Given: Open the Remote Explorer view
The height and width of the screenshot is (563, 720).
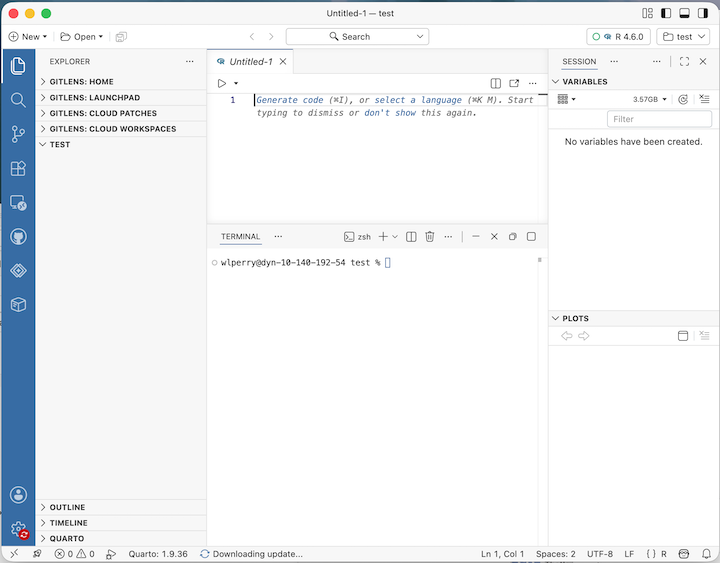Looking at the screenshot, I should click(x=18, y=203).
